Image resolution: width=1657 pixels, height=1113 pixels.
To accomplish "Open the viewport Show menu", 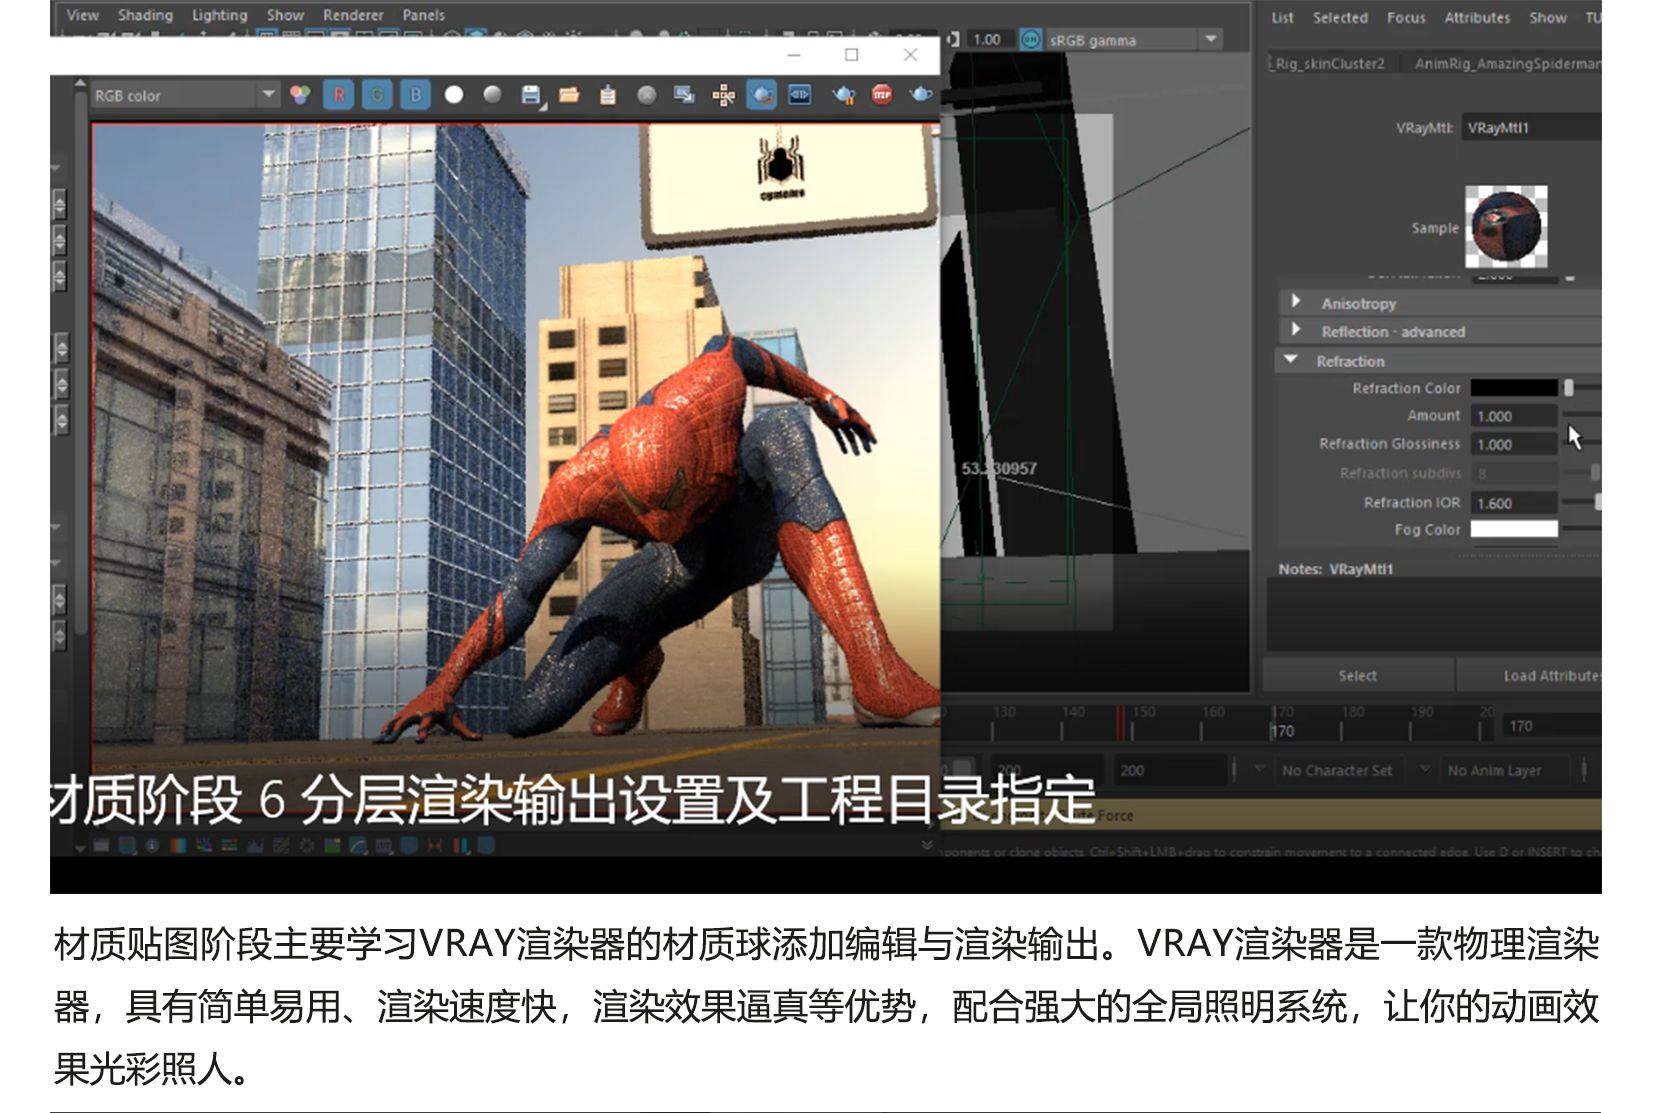I will tap(285, 15).
